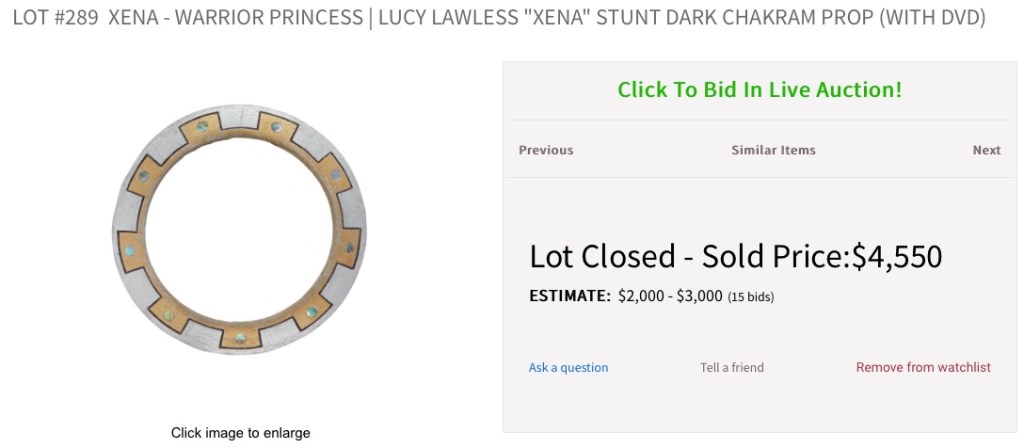Go to the Next lot
This screenshot has width=1024, height=448.
[x=986, y=150]
